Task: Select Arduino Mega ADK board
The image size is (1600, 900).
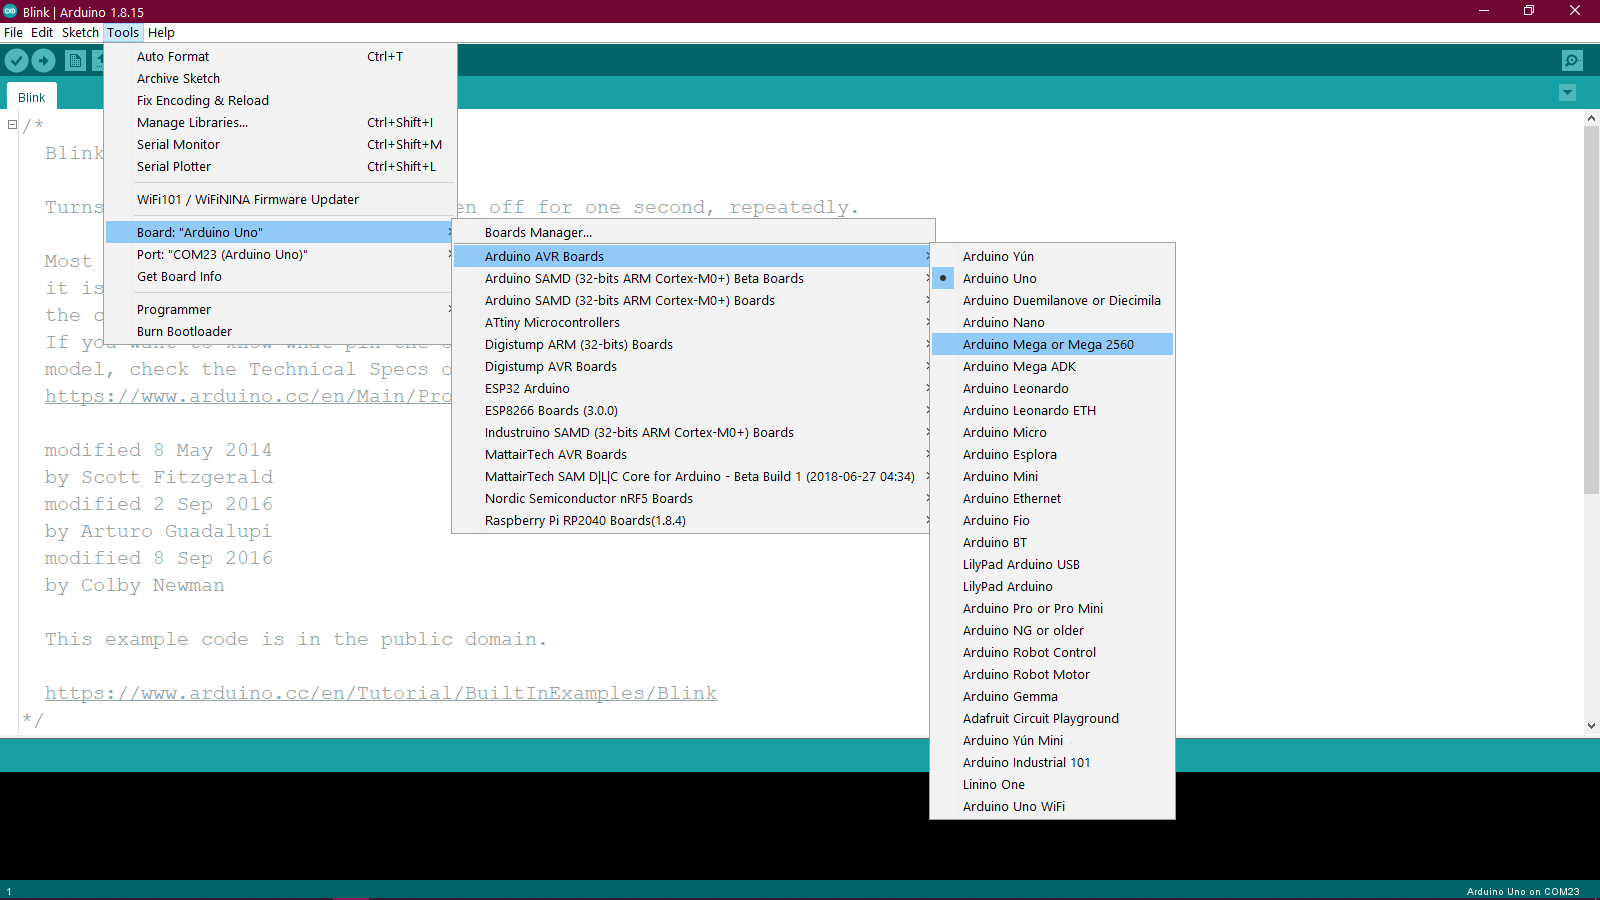Action: point(1053,366)
